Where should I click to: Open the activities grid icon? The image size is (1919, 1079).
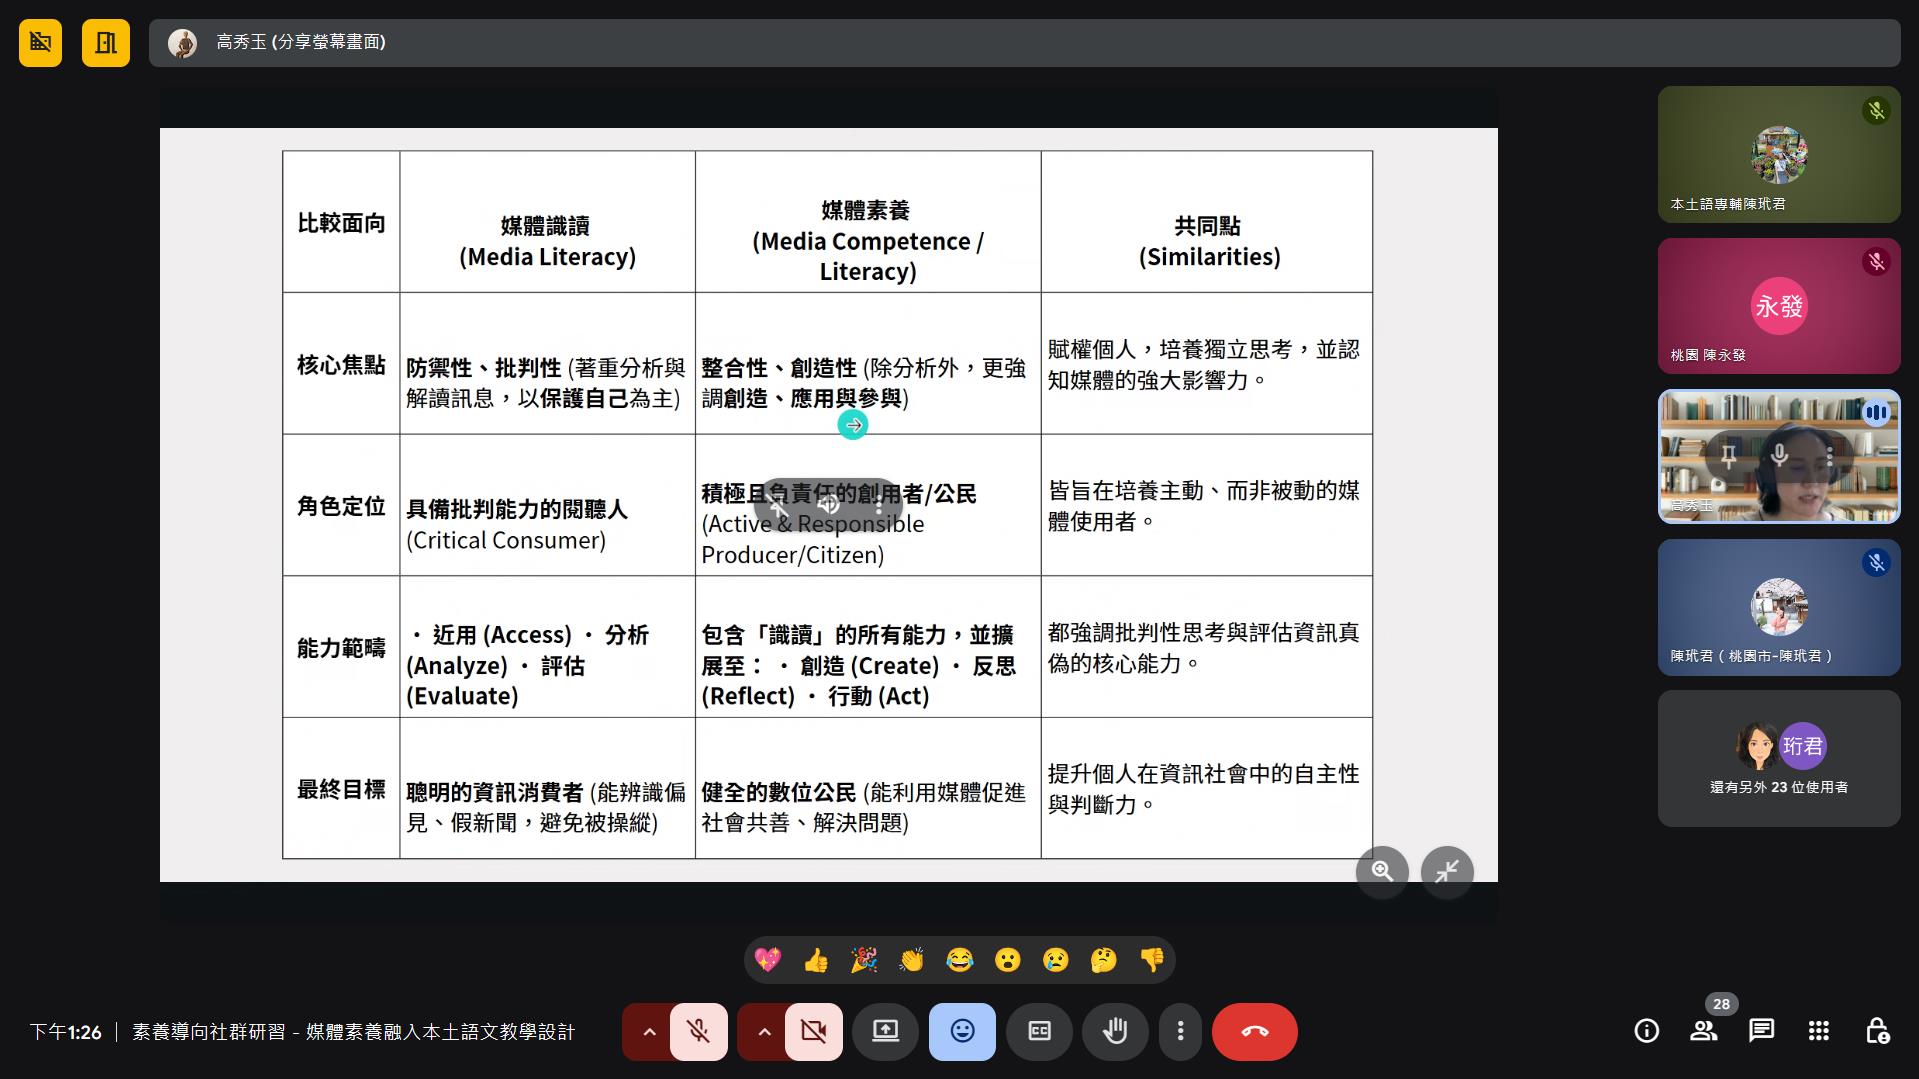coord(1819,1031)
